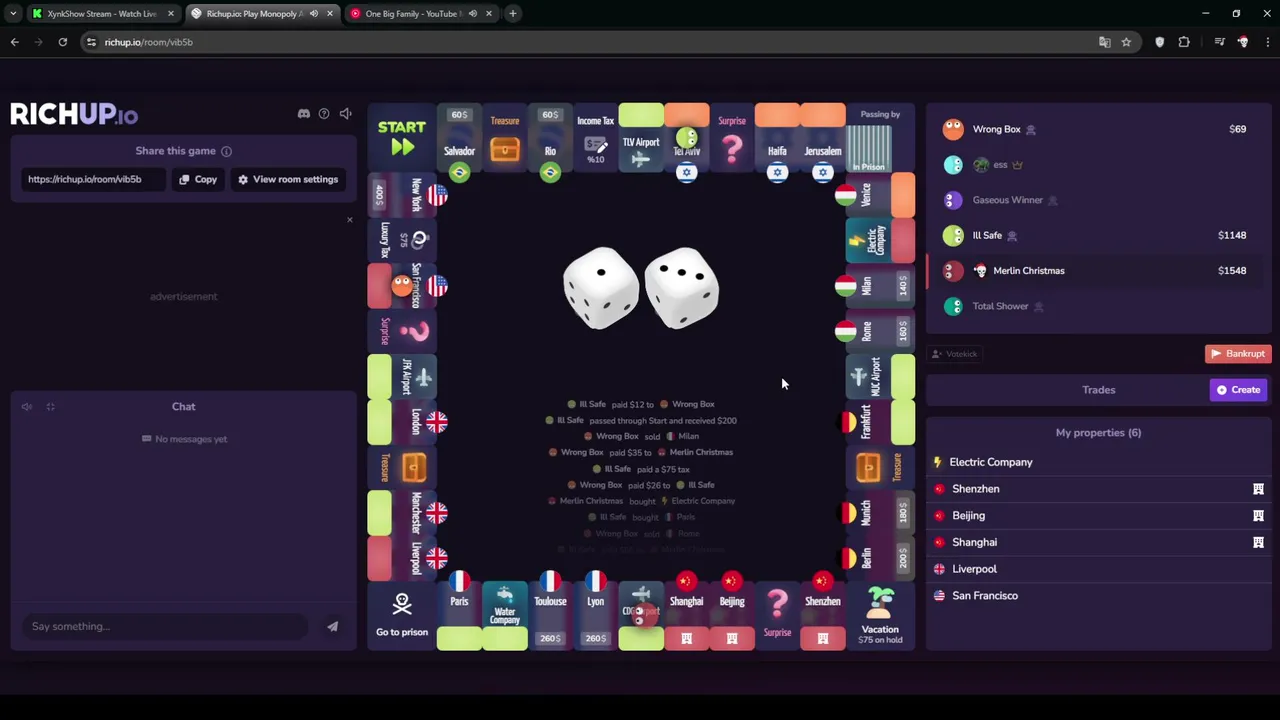Select the Water Company tile
Image resolution: width=1280 pixels, height=720 pixels.
pos(505,616)
